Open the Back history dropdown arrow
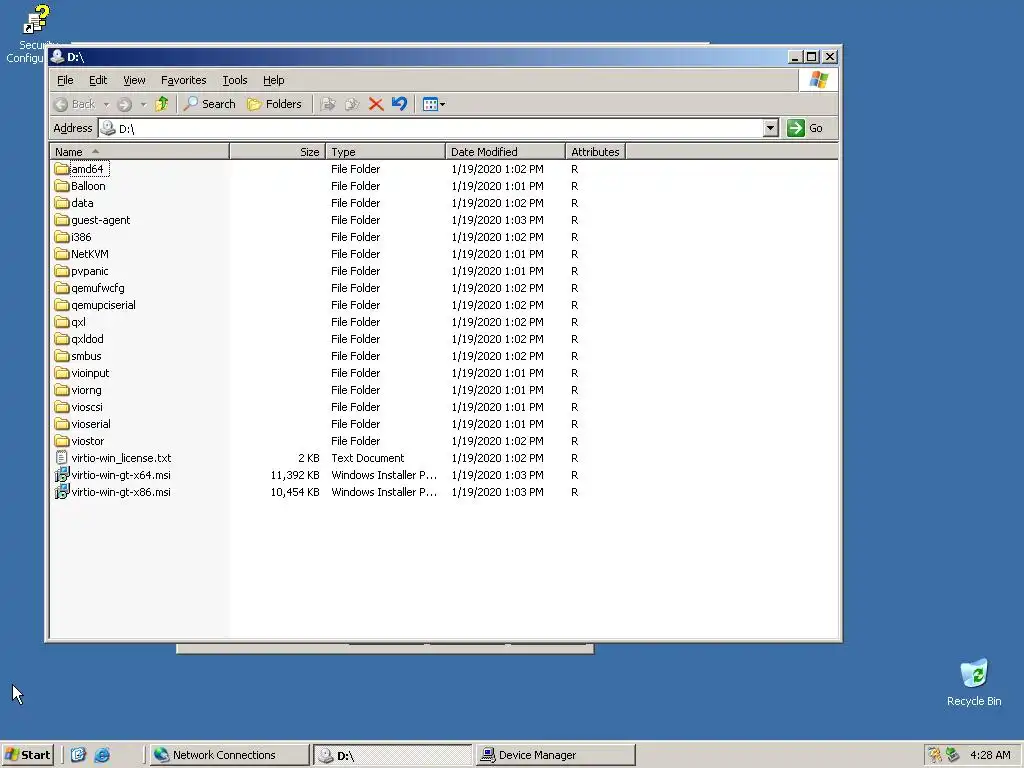 106,104
